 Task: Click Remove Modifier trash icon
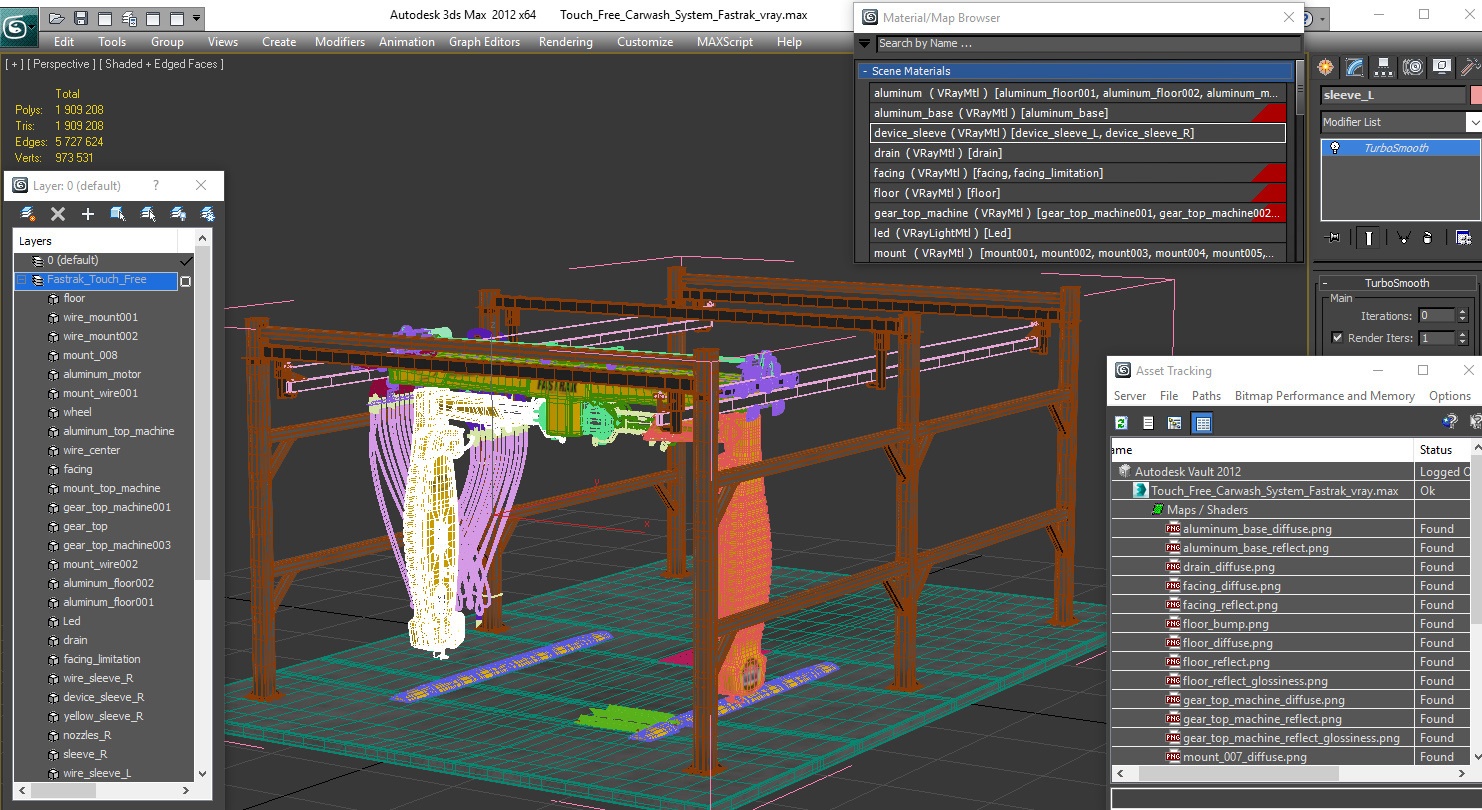(1428, 238)
